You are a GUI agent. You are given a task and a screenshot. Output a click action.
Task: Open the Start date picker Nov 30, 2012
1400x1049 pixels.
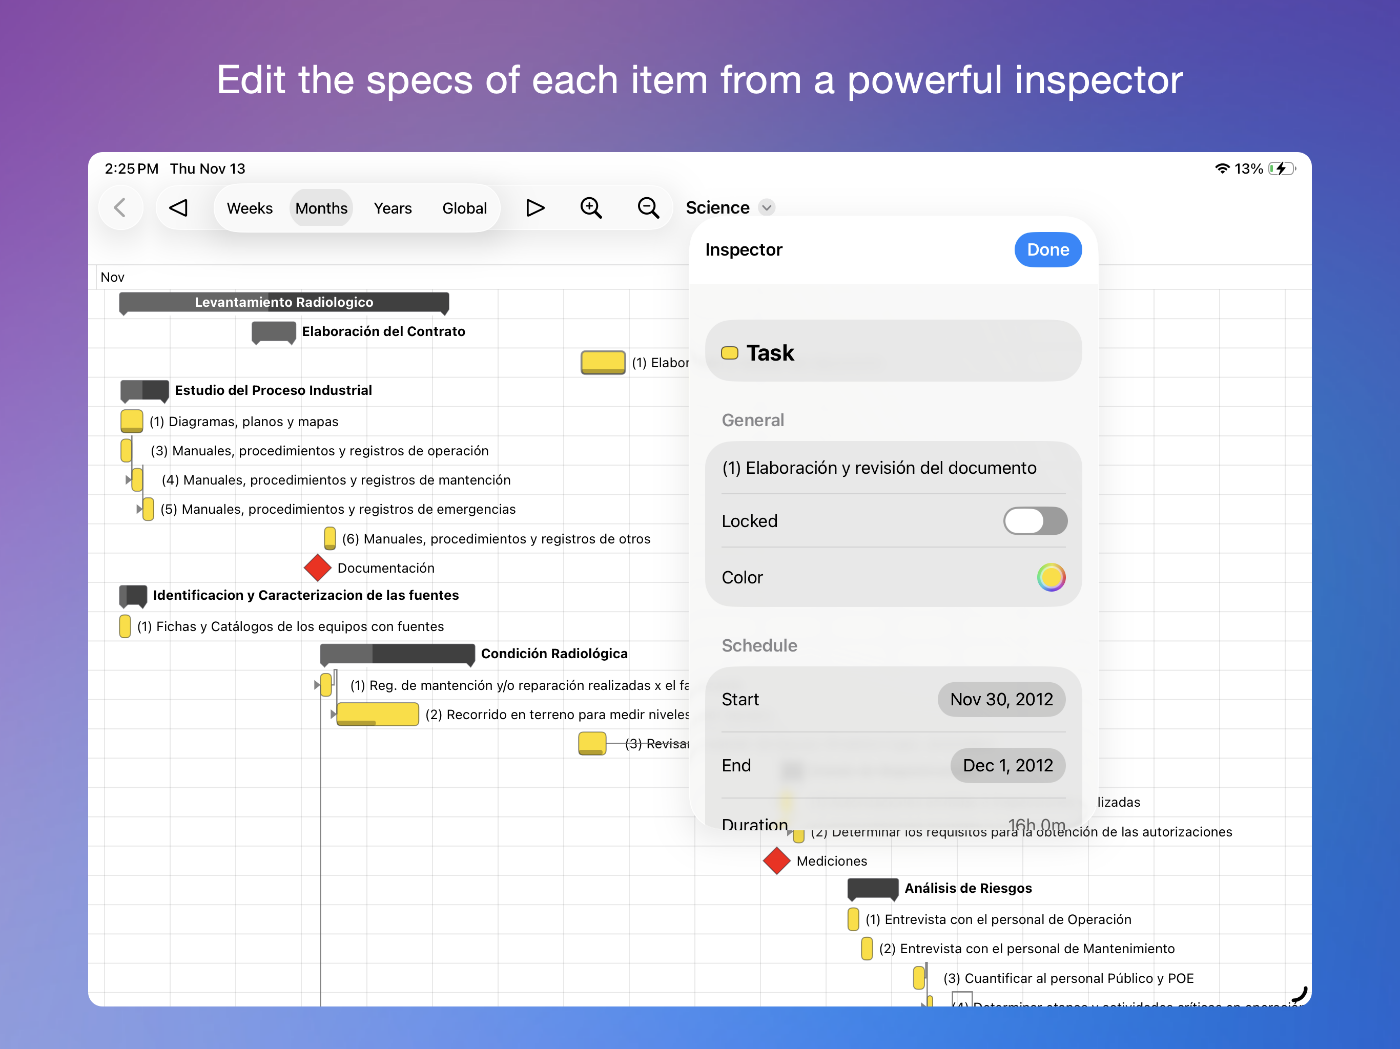pos(1001,700)
